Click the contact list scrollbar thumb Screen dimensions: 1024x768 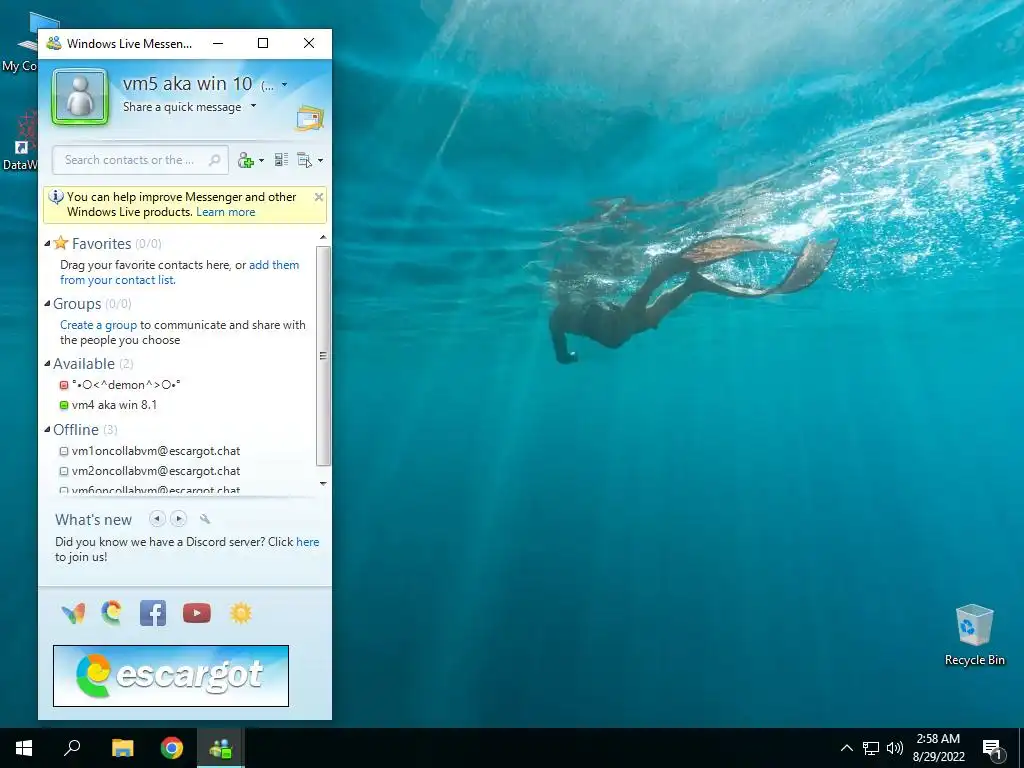point(323,356)
